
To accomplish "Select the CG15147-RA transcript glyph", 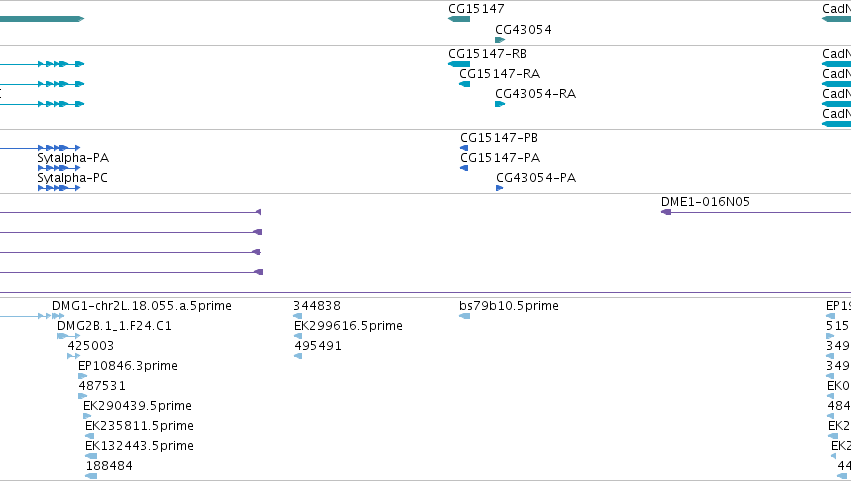I will [x=465, y=84].
